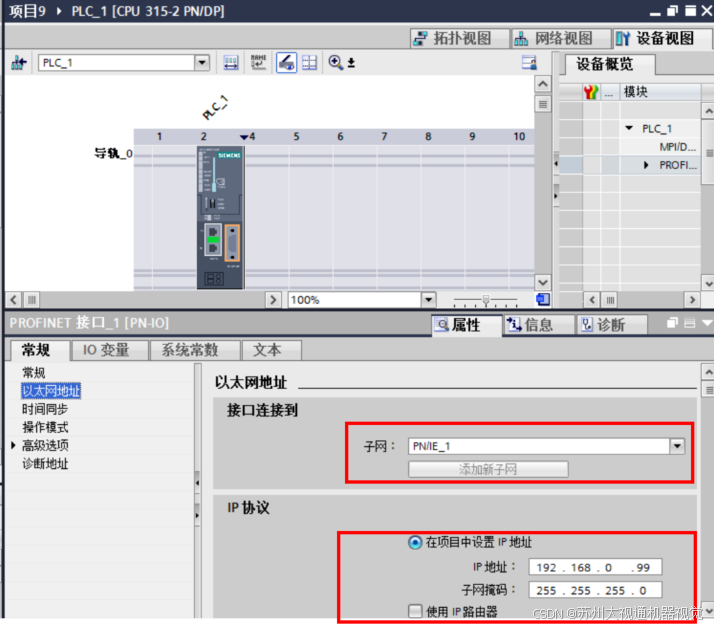Select 诊断地址 in the navigation tree

(45, 464)
